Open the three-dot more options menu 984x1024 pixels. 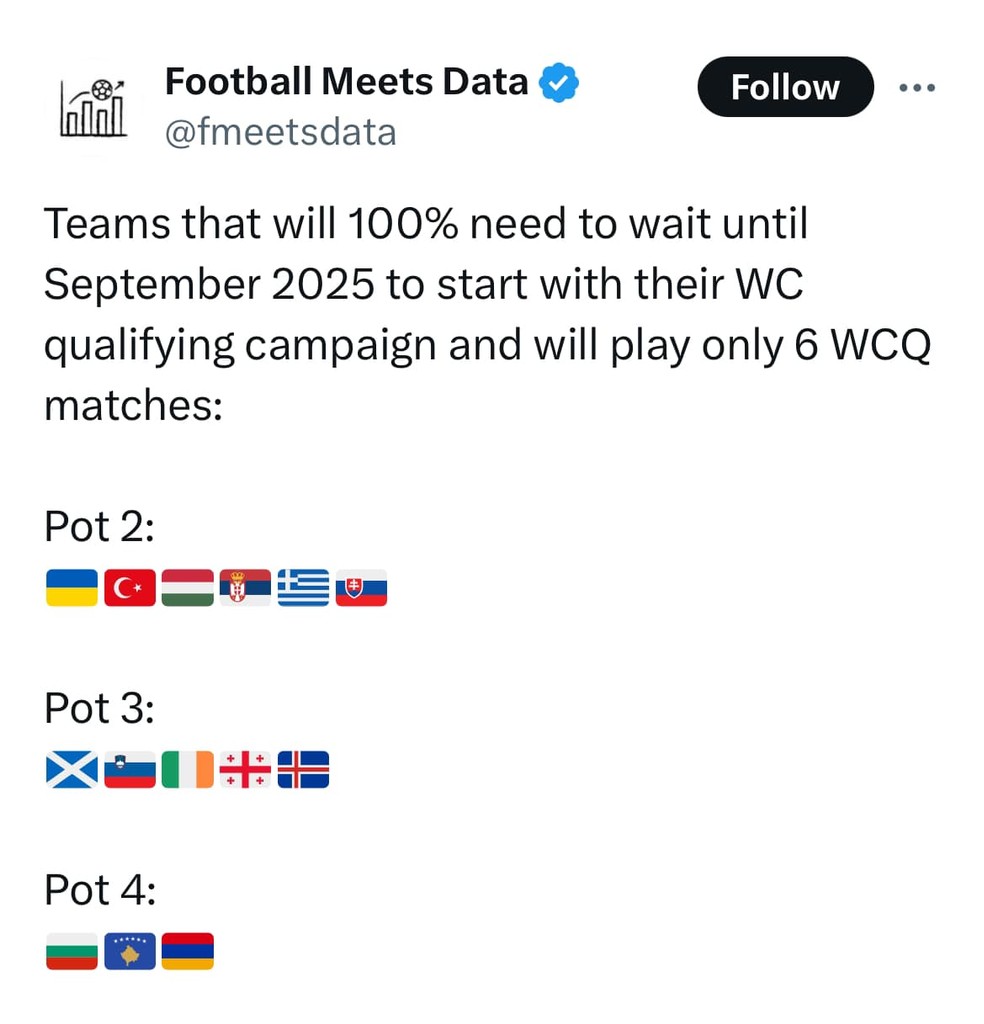[x=916, y=88]
